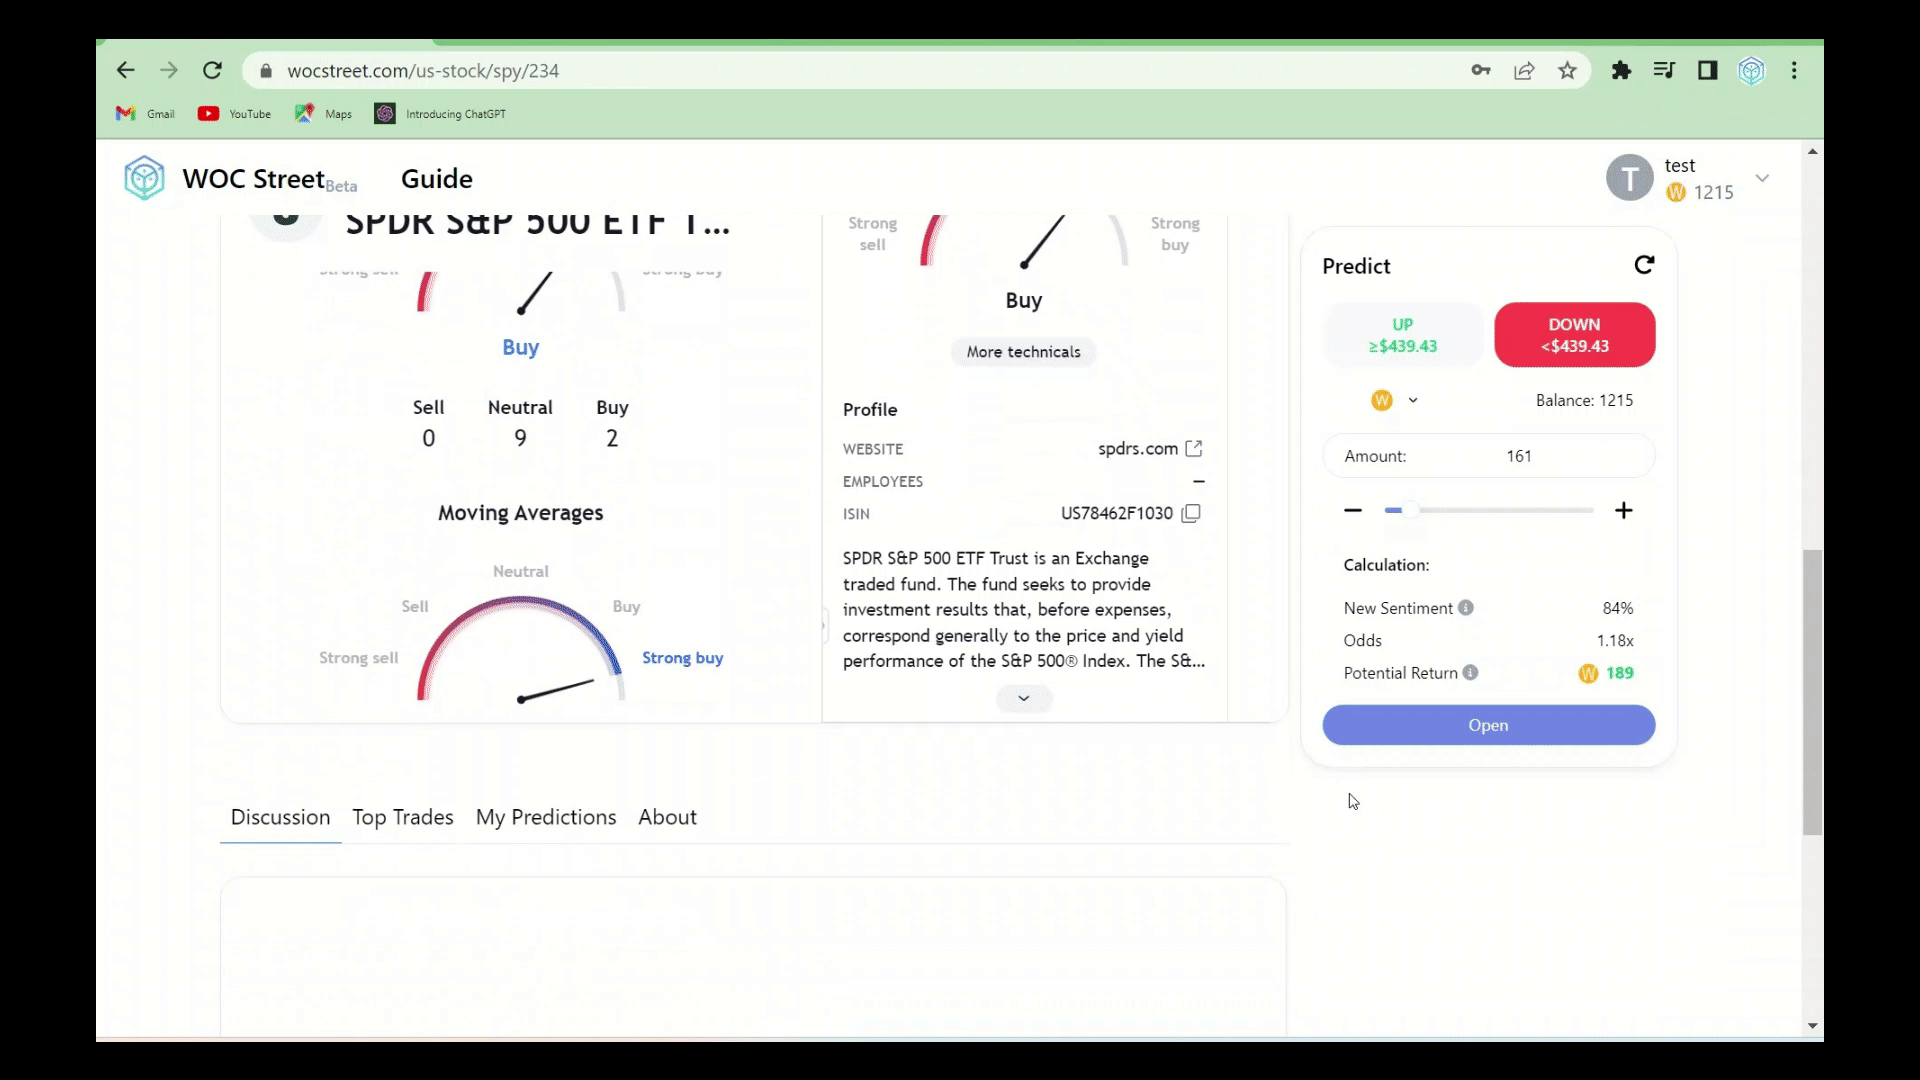1920x1080 pixels.
Task: Open Chrome extensions puzzle icon
Action: pos(1621,71)
